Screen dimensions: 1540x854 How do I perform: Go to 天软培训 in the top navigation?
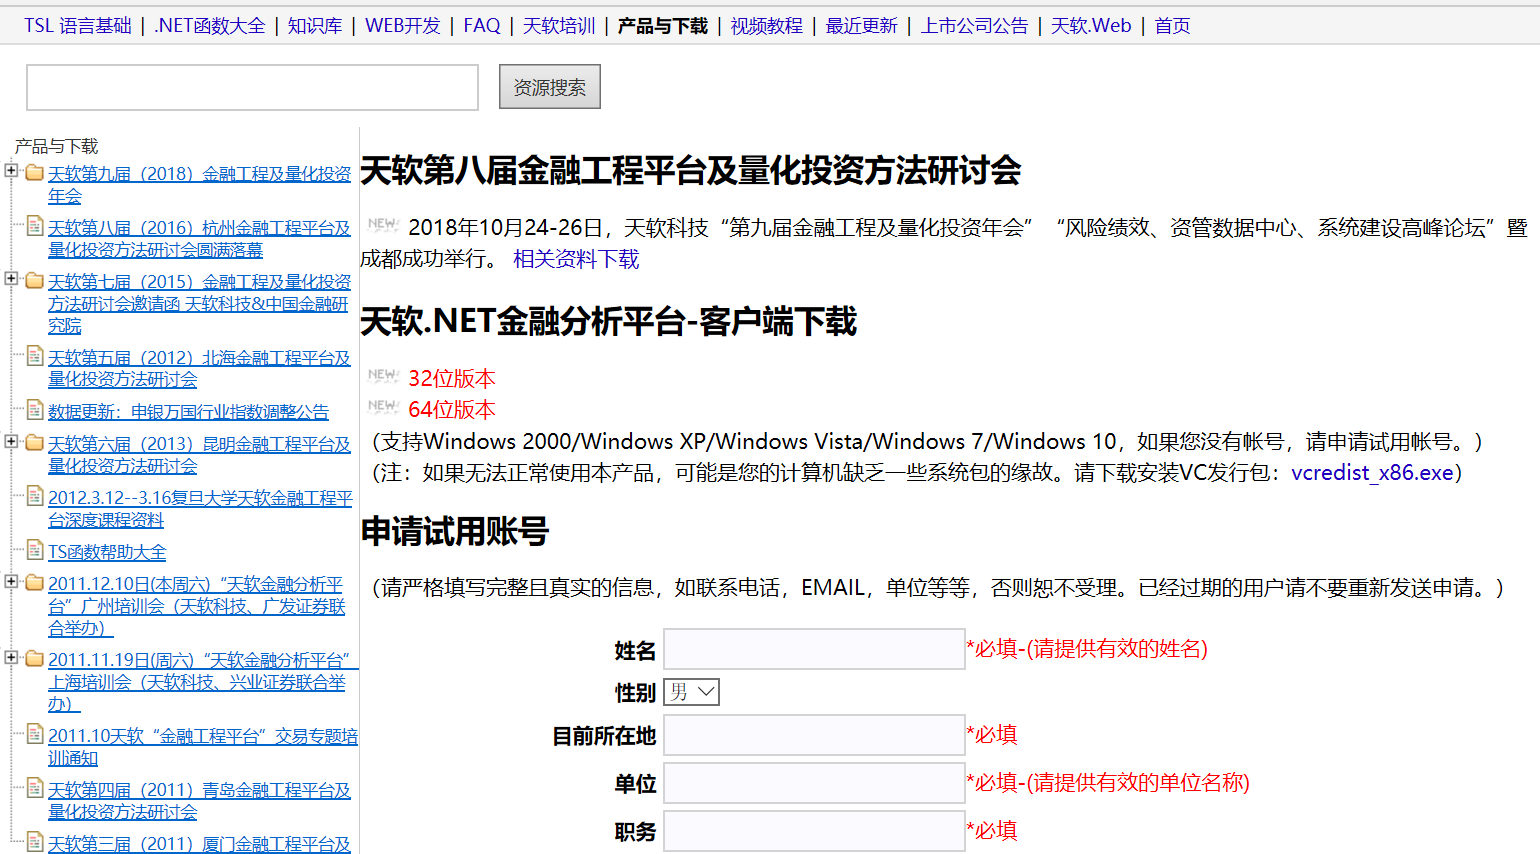pos(559,26)
